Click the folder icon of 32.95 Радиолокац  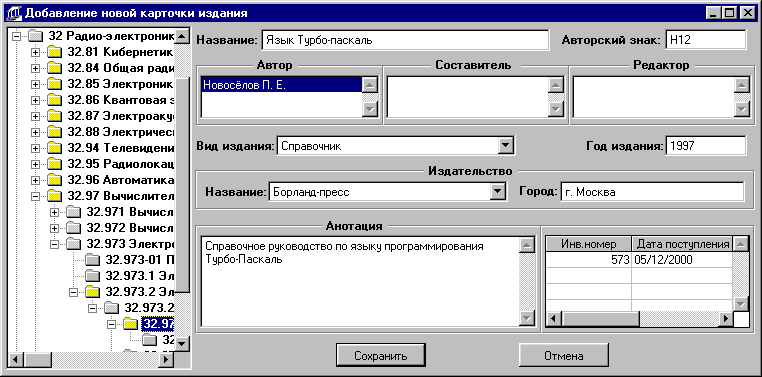coord(54,164)
